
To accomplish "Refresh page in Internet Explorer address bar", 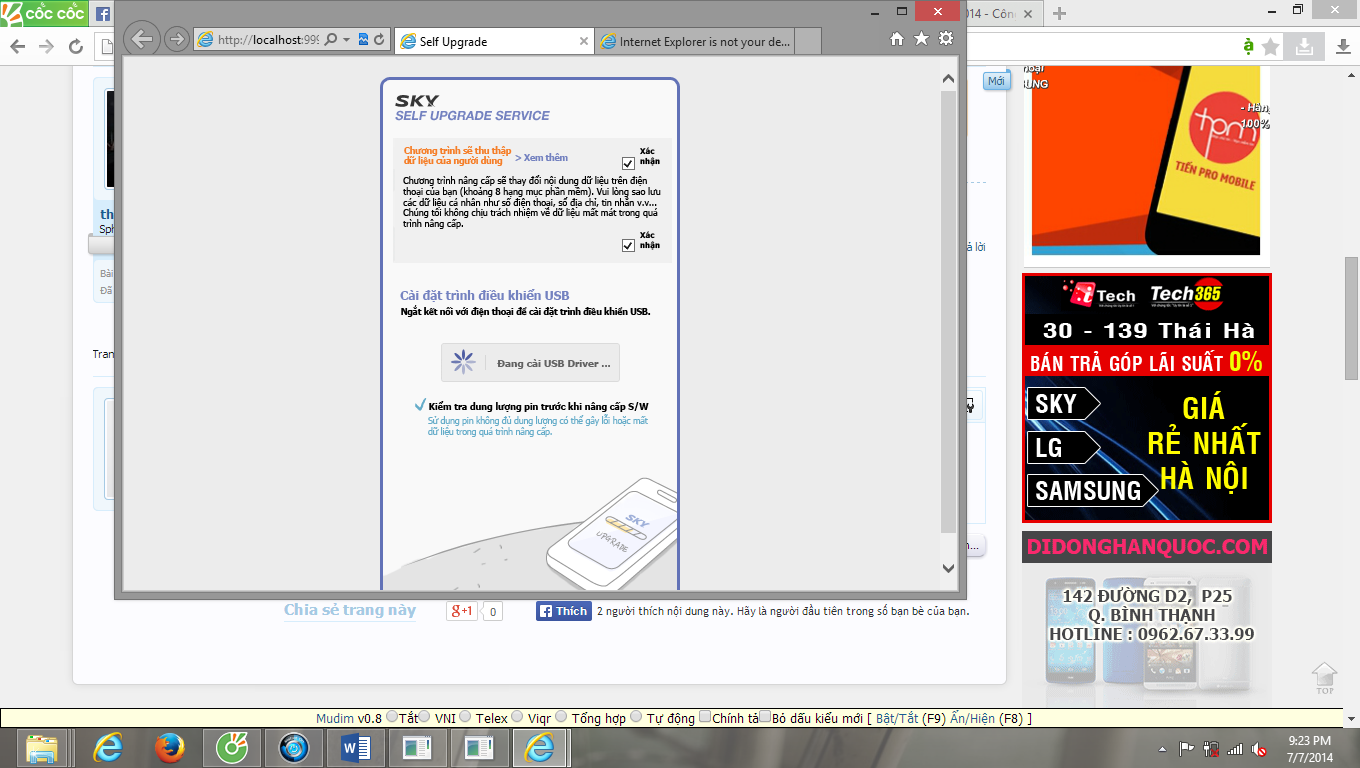I will pos(379,40).
